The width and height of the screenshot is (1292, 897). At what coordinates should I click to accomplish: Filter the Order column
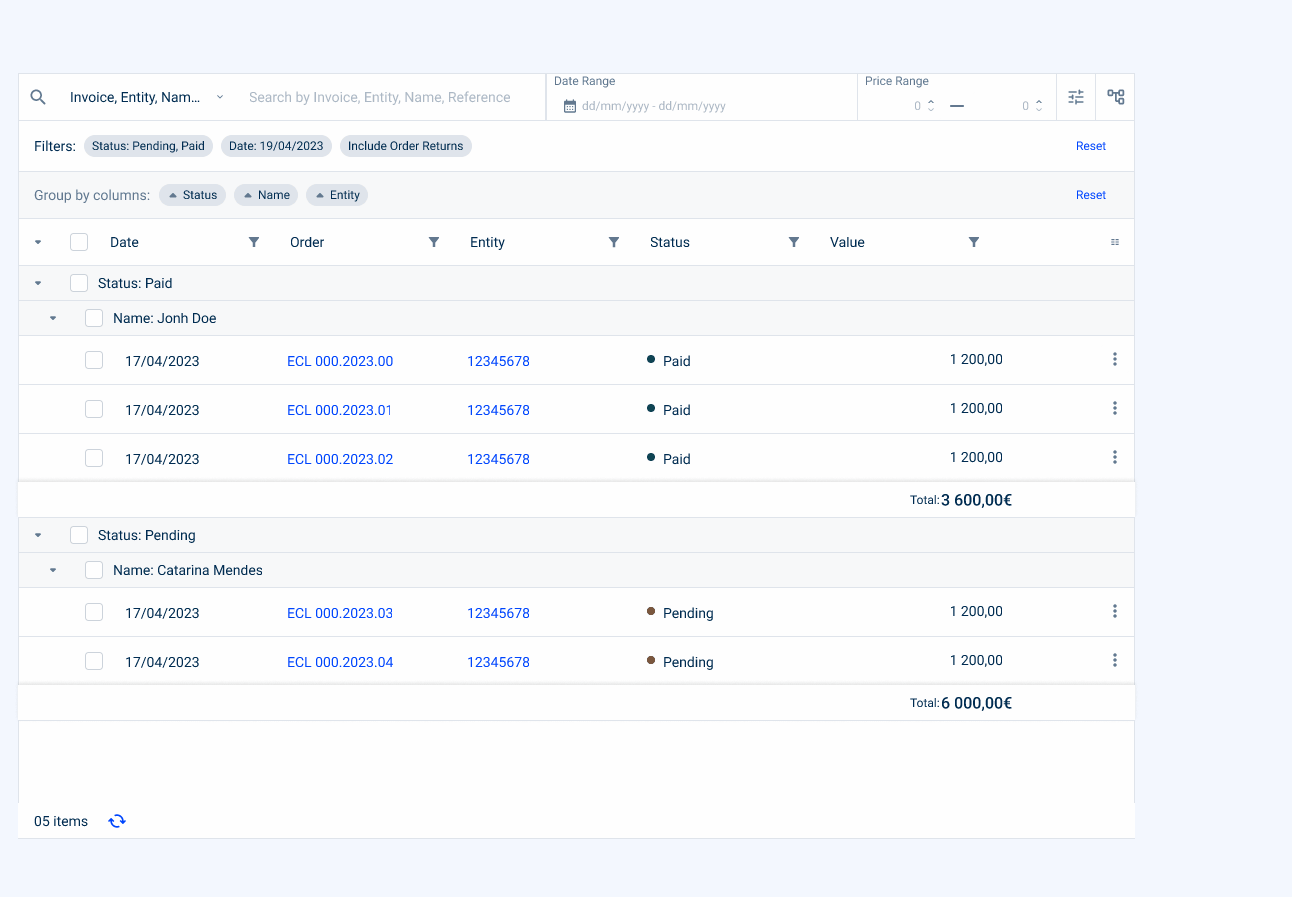point(434,242)
